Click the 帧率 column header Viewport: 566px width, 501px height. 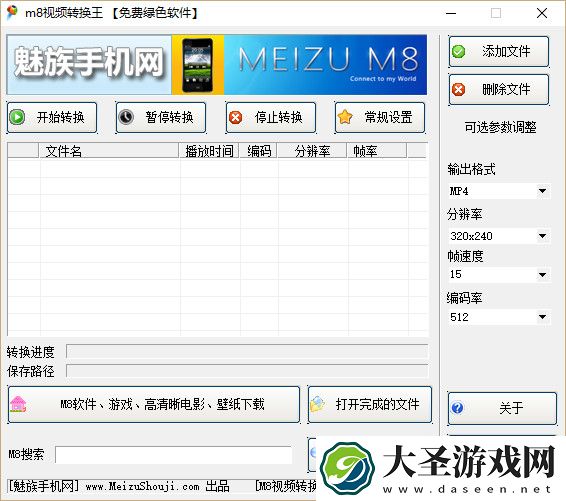pyautogui.click(x=377, y=151)
